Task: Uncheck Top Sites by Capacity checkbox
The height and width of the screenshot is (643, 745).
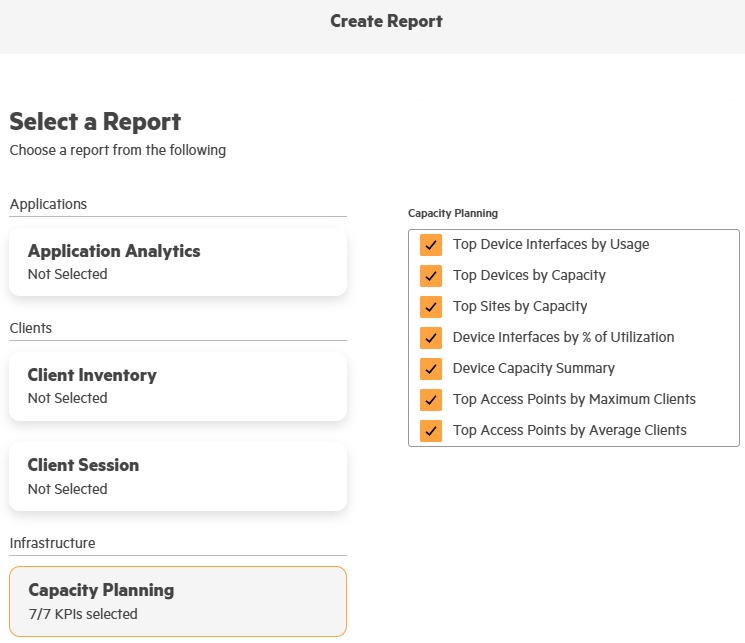Action: (431, 307)
